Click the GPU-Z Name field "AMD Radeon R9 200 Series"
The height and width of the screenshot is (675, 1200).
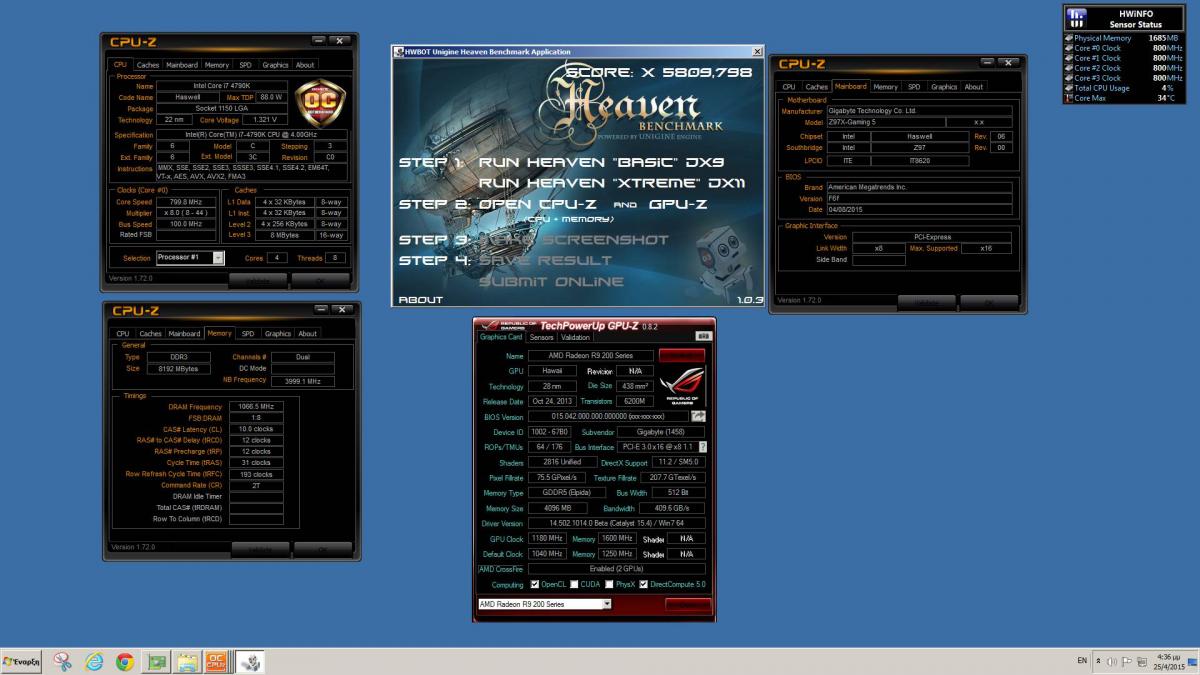coord(591,355)
